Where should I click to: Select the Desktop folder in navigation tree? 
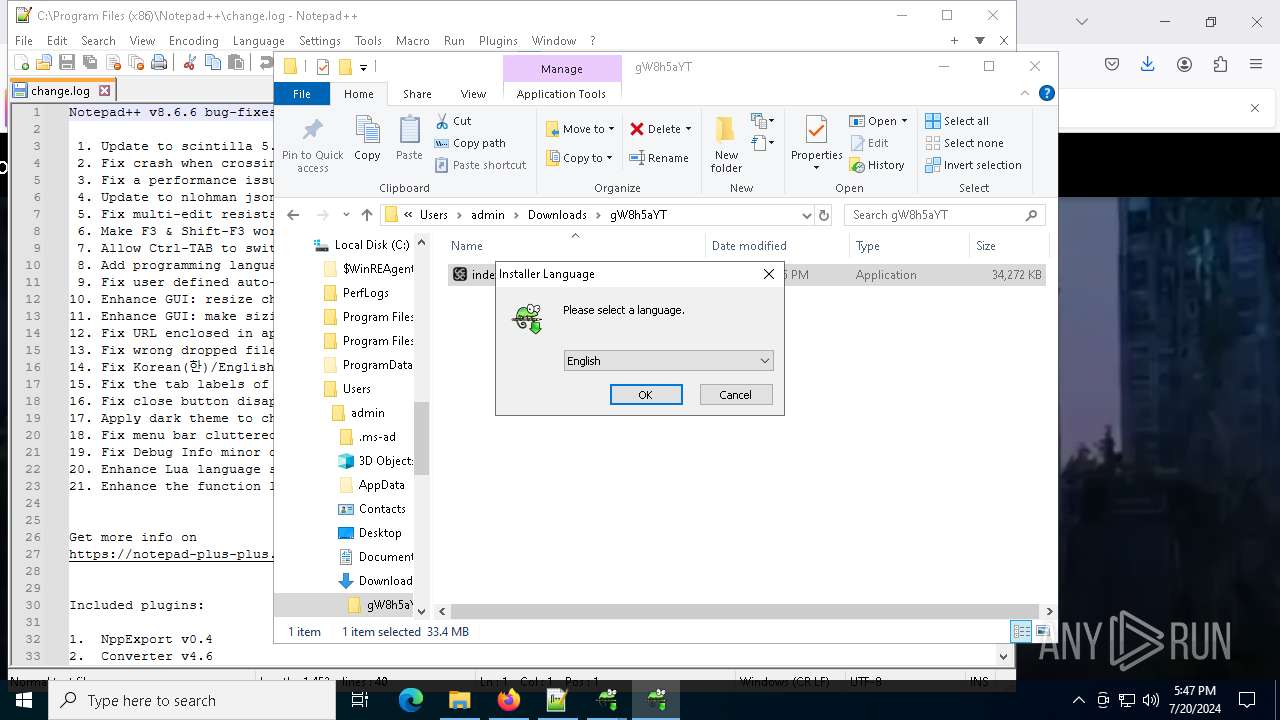[x=380, y=533]
